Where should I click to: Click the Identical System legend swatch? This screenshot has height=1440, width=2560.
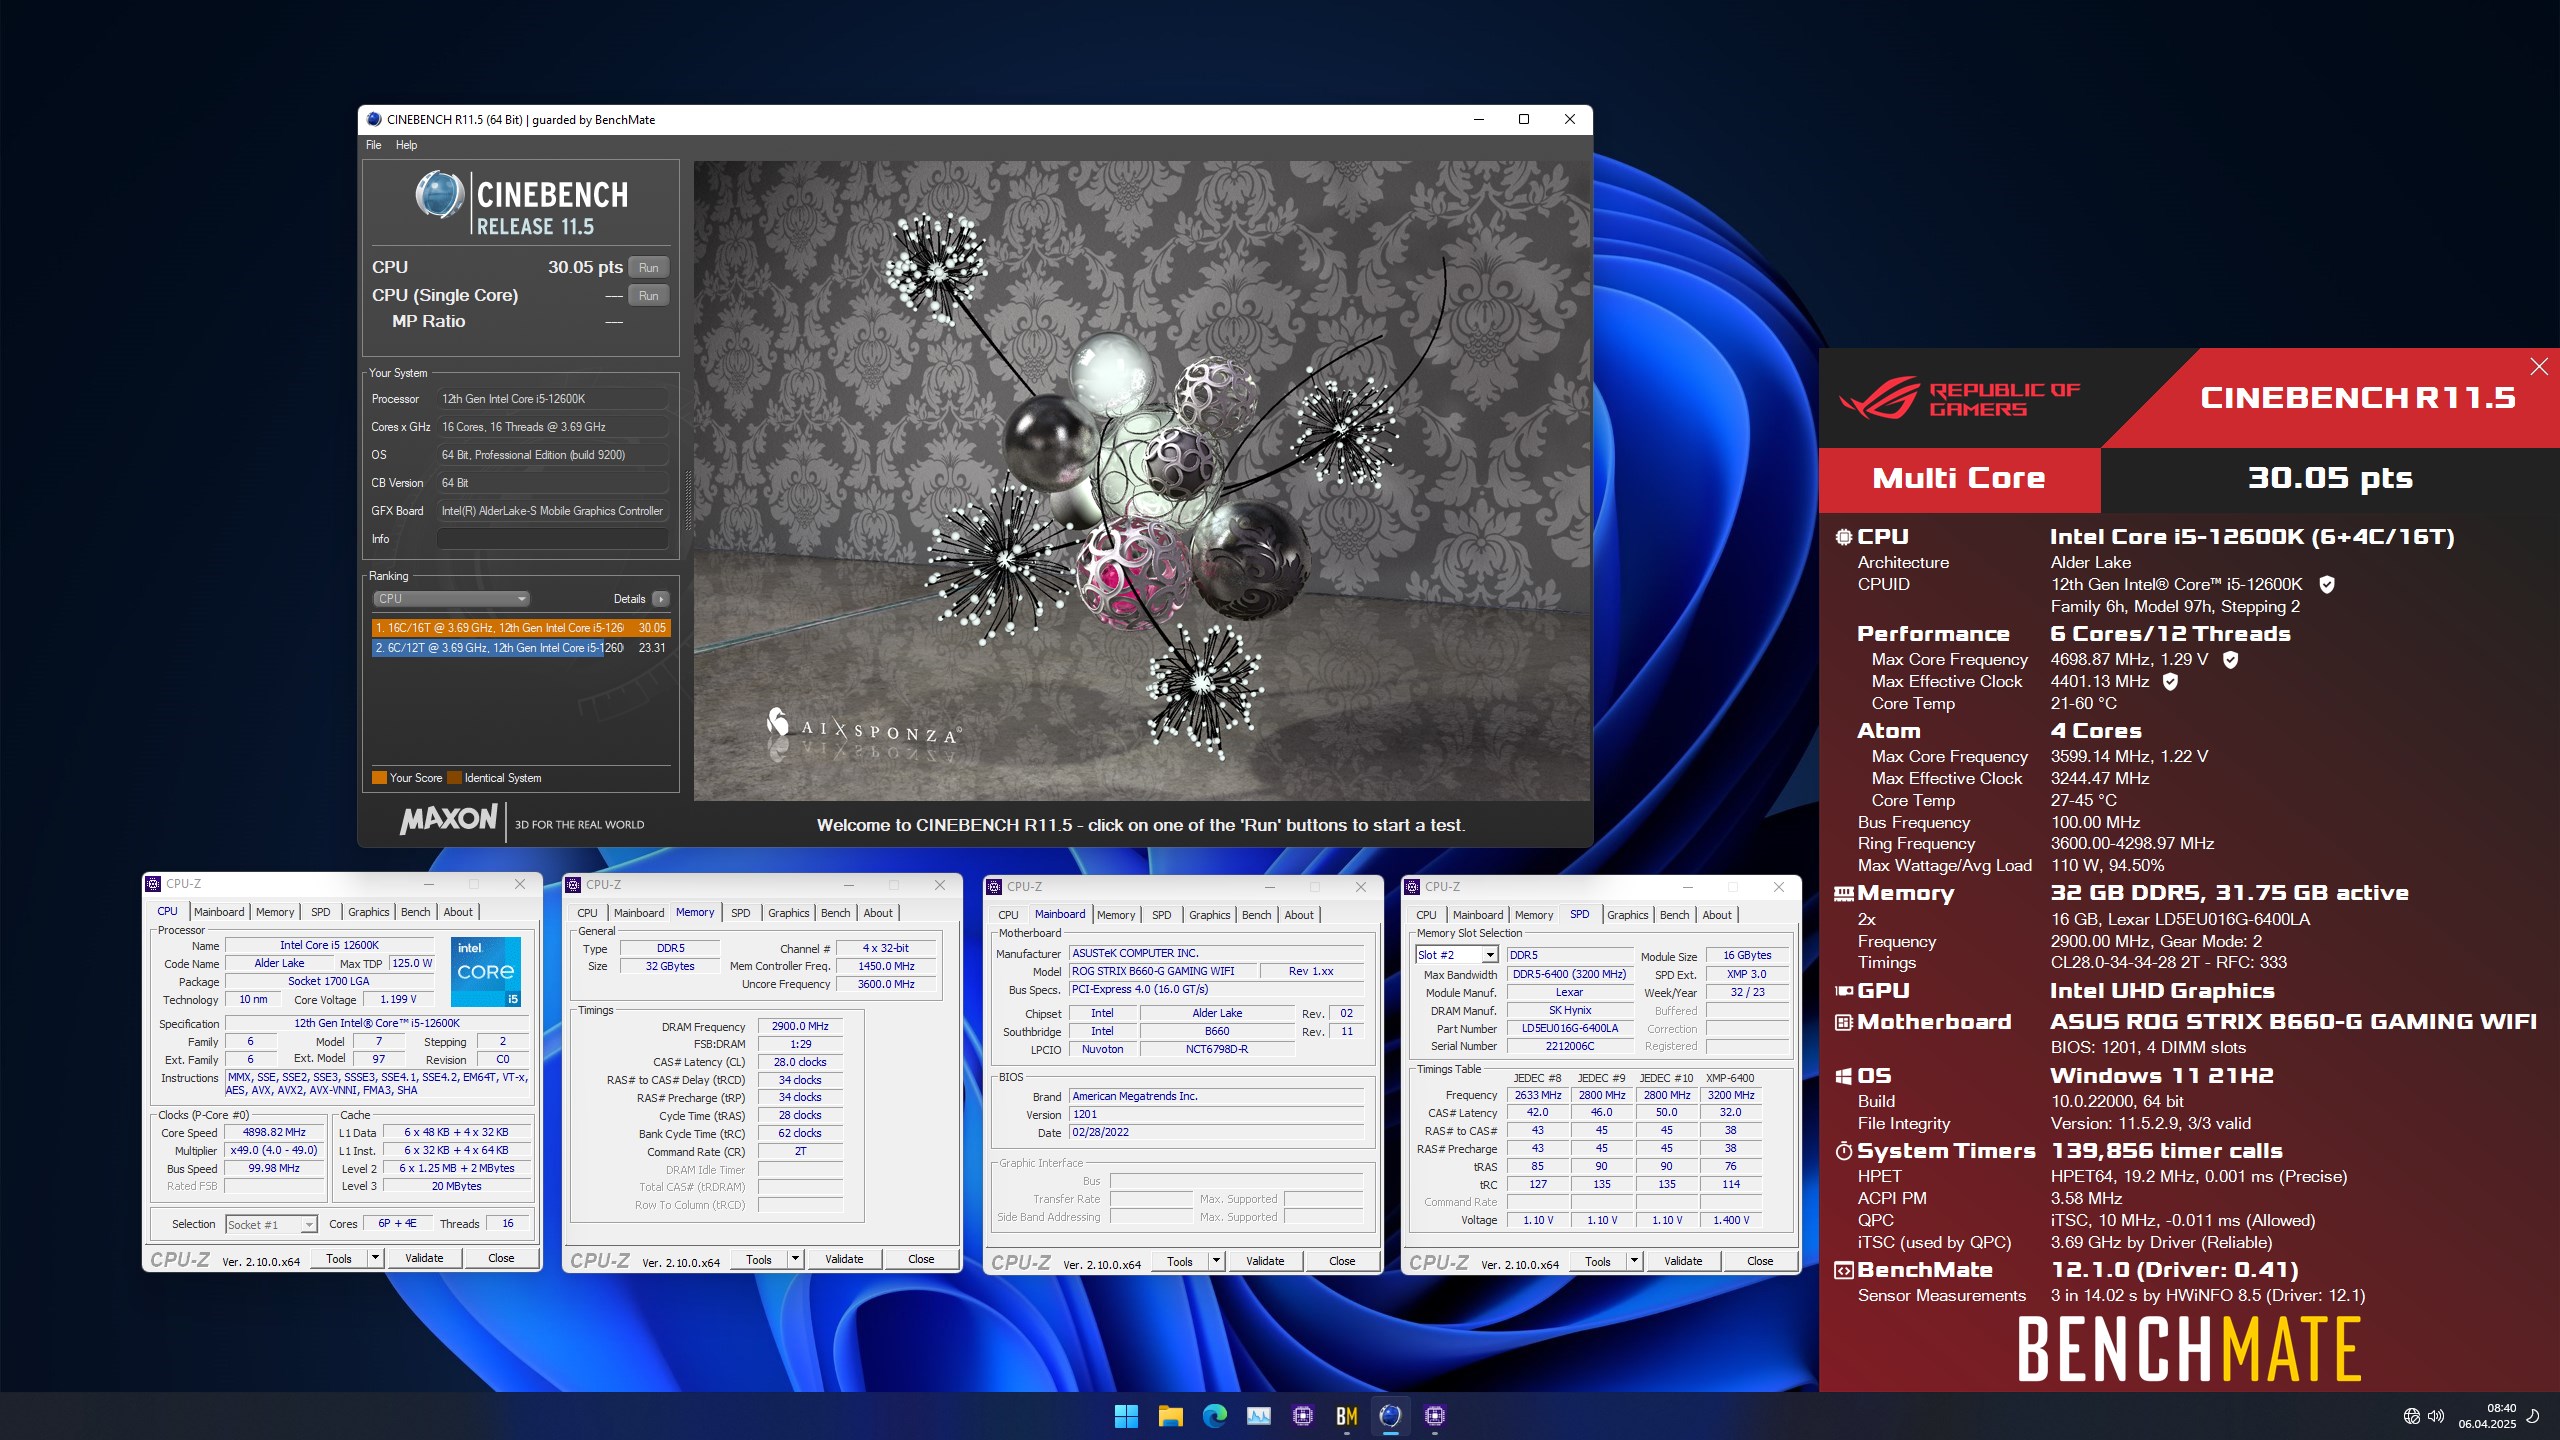click(x=455, y=778)
